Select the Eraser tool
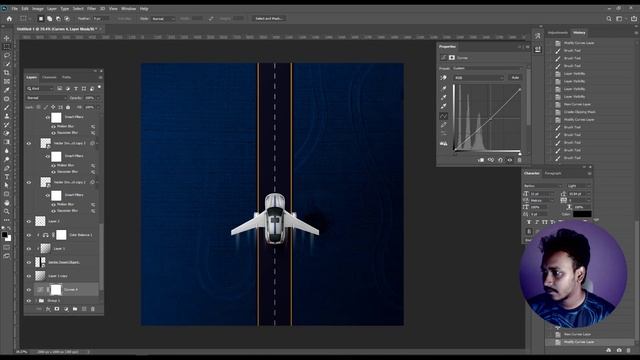The height and width of the screenshot is (360, 640). coord(7,133)
